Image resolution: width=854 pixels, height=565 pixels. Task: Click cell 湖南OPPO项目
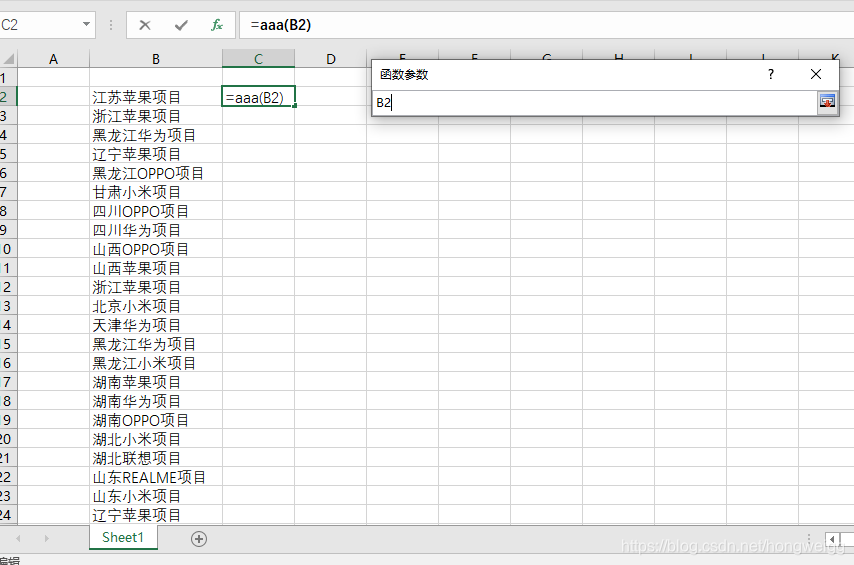pyautogui.click(x=156, y=420)
